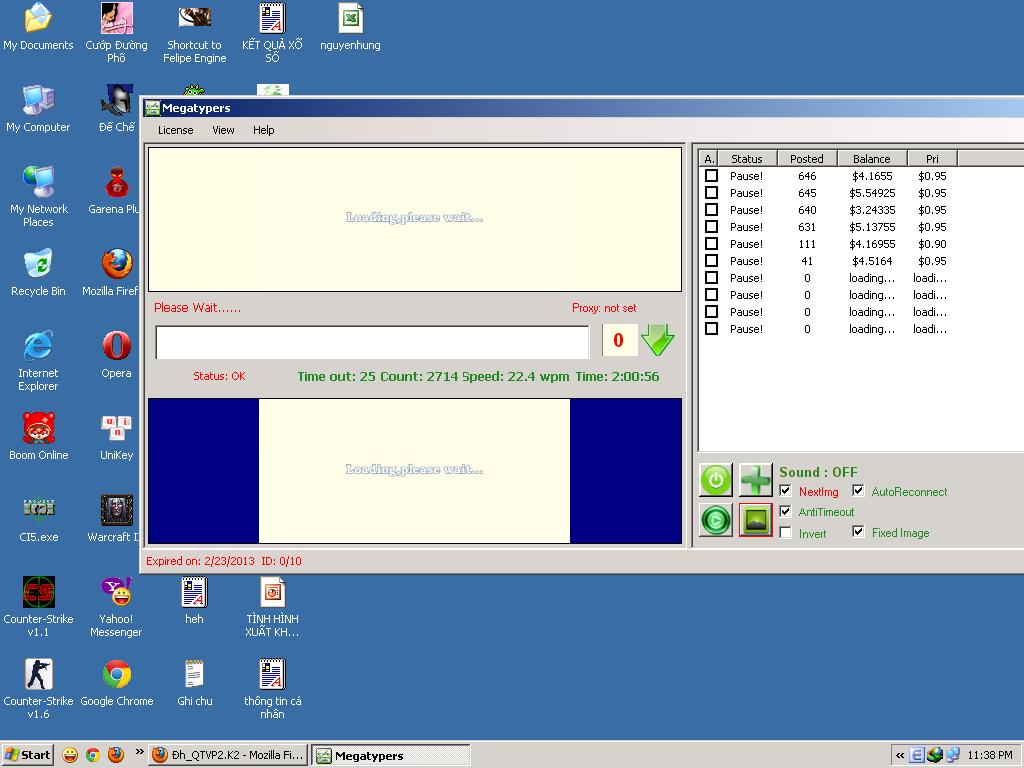
Task: Disable the AutoReconnect checkbox
Action: [858, 491]
